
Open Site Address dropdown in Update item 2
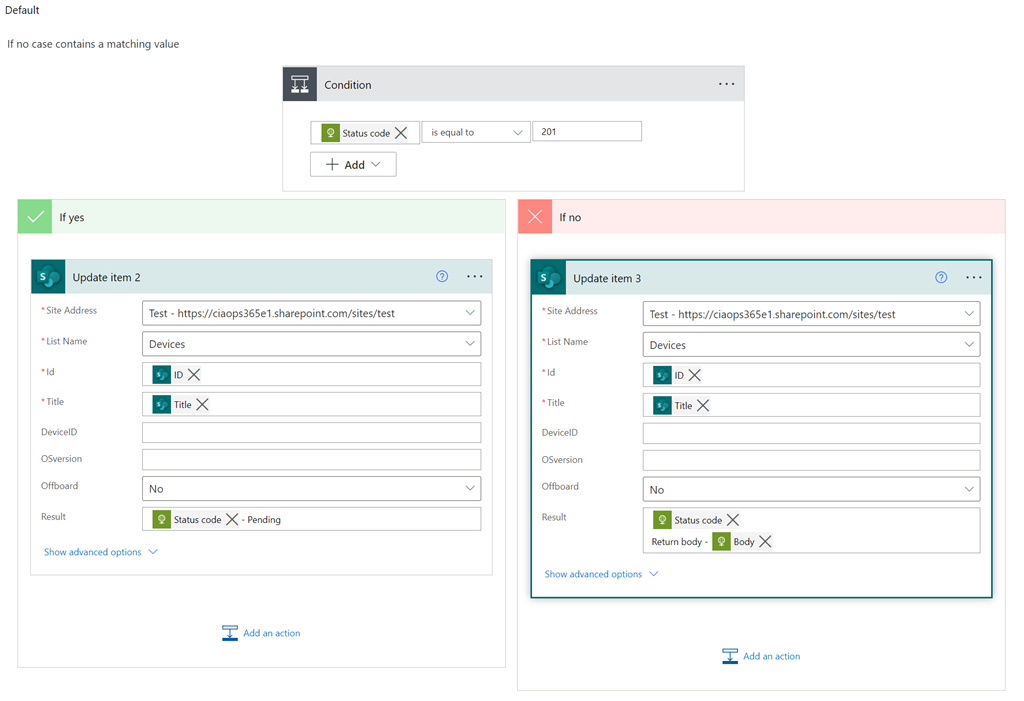pos(470,313)
